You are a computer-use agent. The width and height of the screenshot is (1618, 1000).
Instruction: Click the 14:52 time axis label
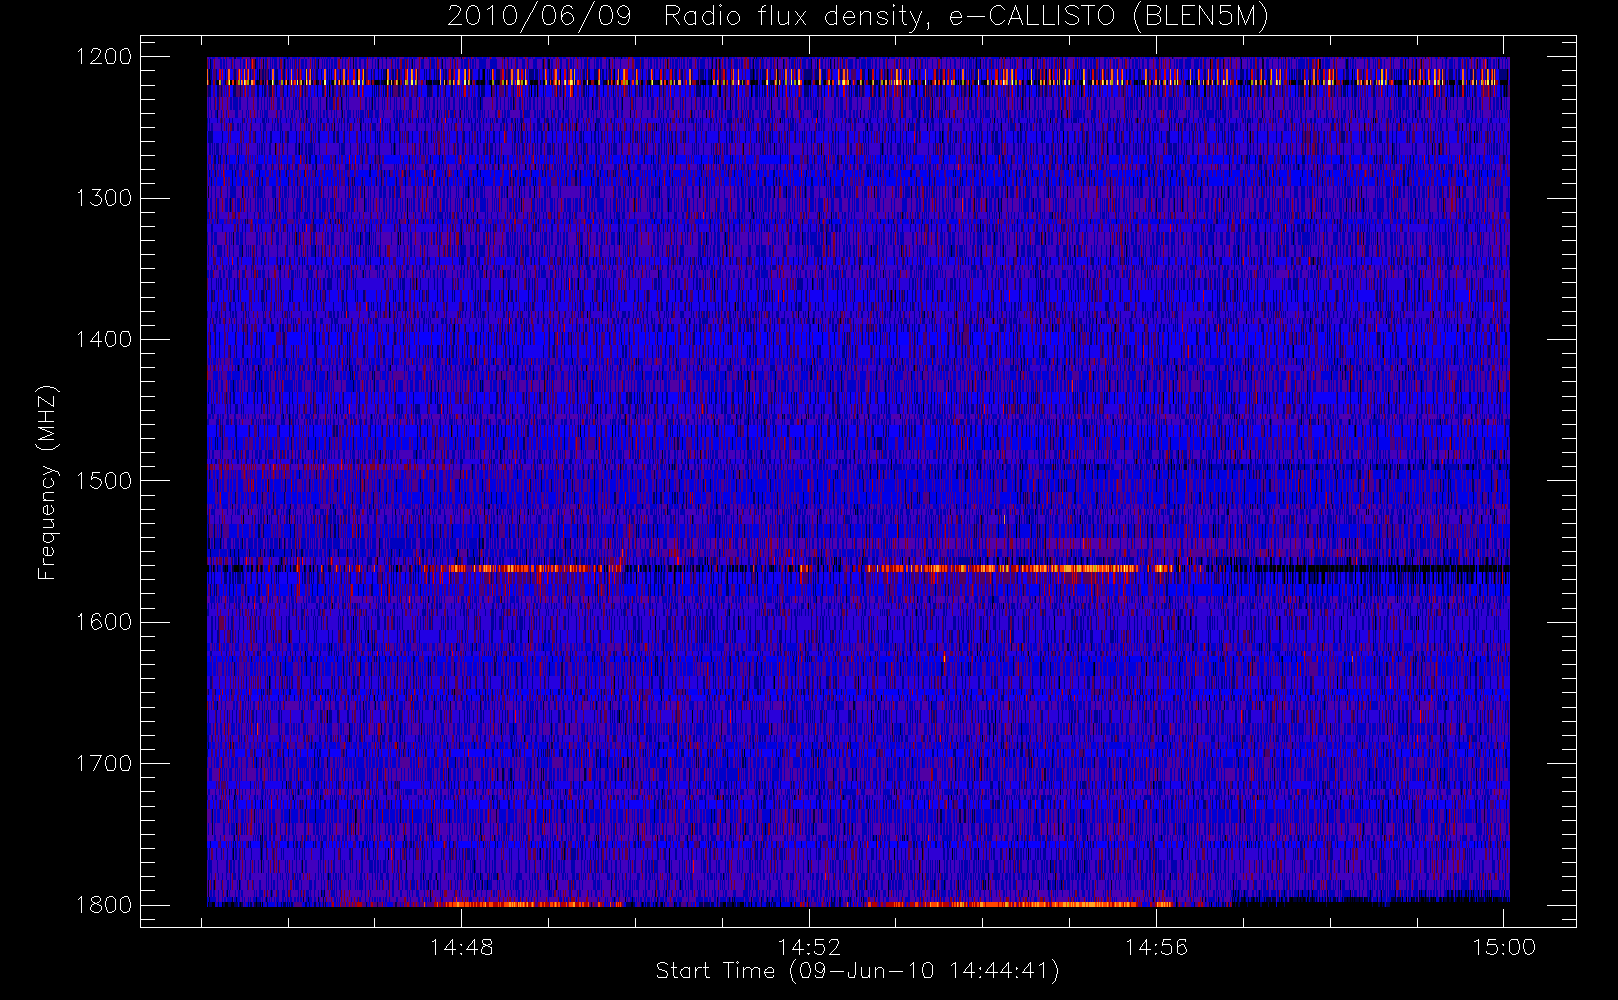pos(809,947)
